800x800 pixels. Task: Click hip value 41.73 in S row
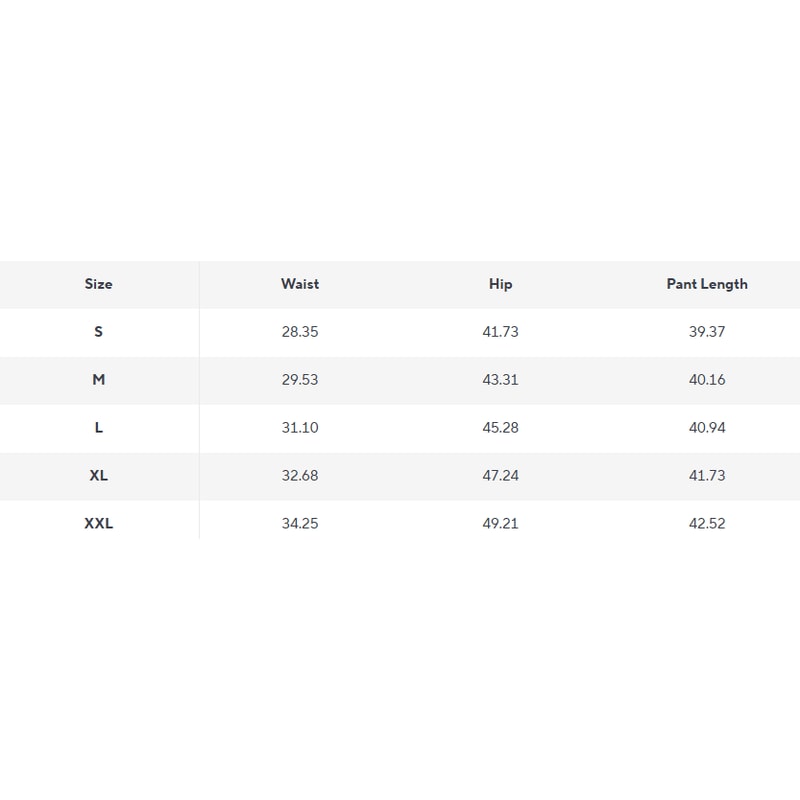501,332
